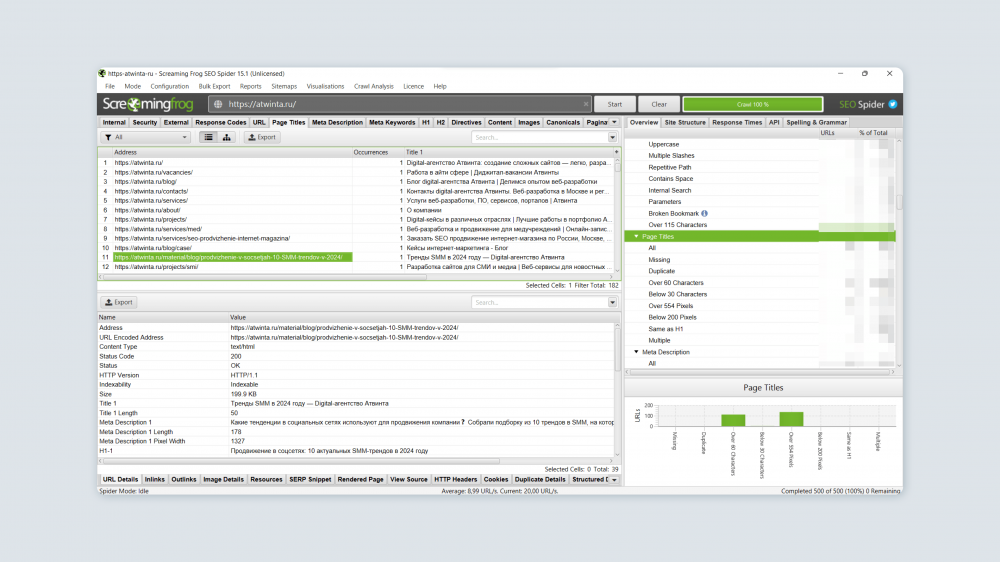Open the File menu

click(110, 86)
